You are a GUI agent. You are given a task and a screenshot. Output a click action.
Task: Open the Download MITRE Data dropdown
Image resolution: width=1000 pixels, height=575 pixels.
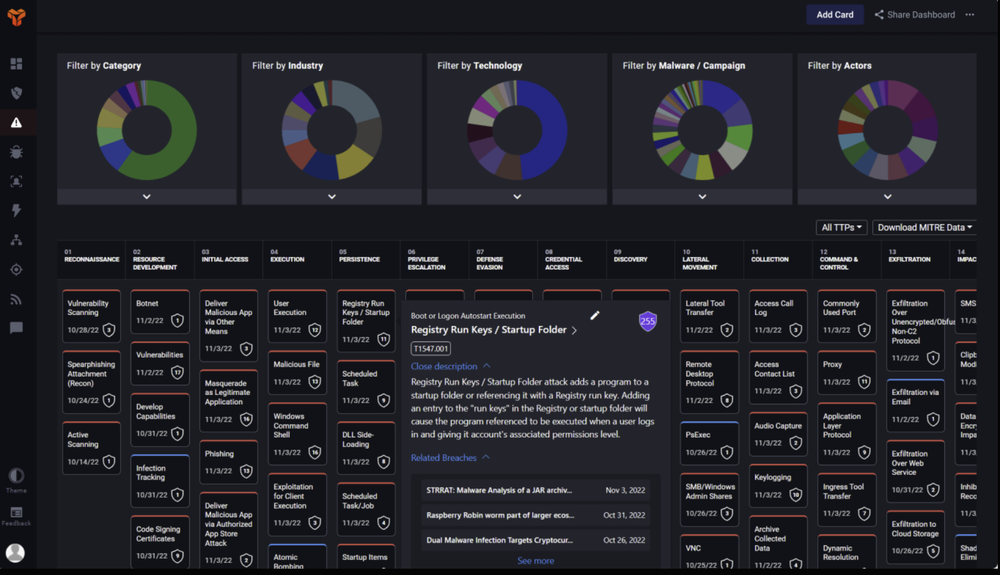924,228
